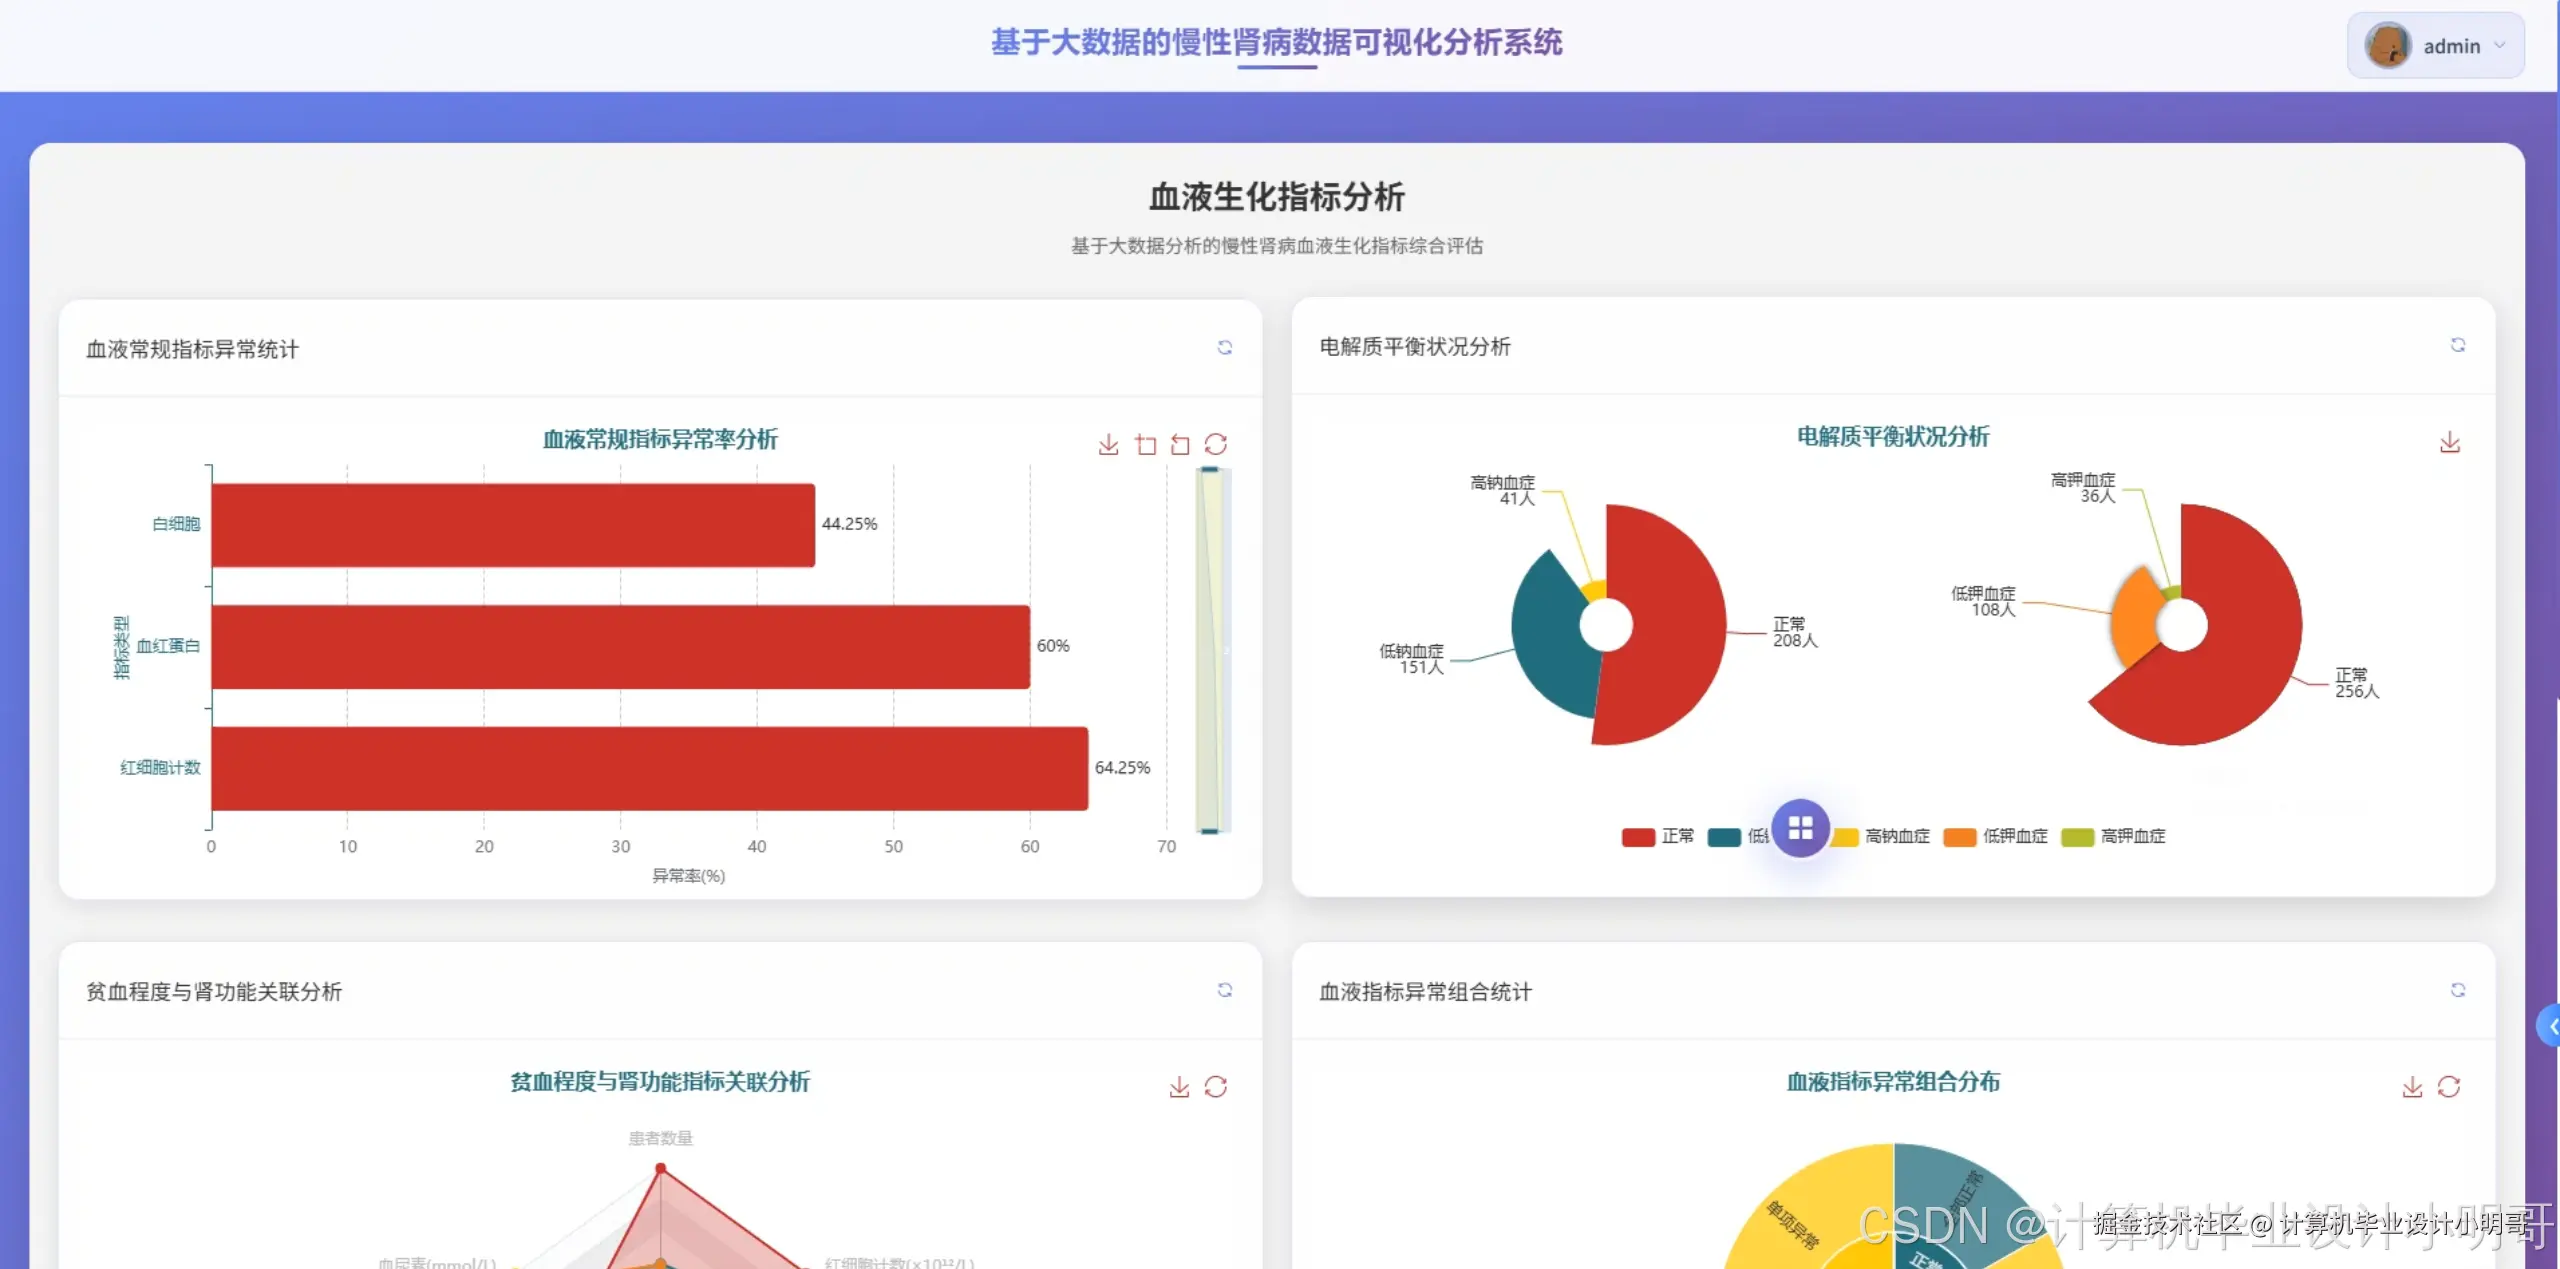Refresh the 电解质平衡状况分析 panel
Screen dimensions: 2560x1269
2457,344
